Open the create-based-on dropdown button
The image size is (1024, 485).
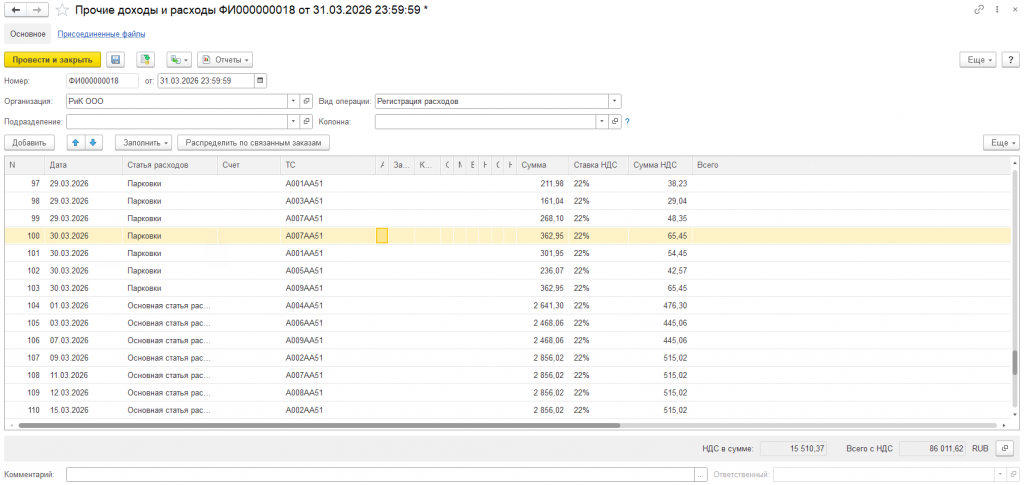click(x=179, y=59)
